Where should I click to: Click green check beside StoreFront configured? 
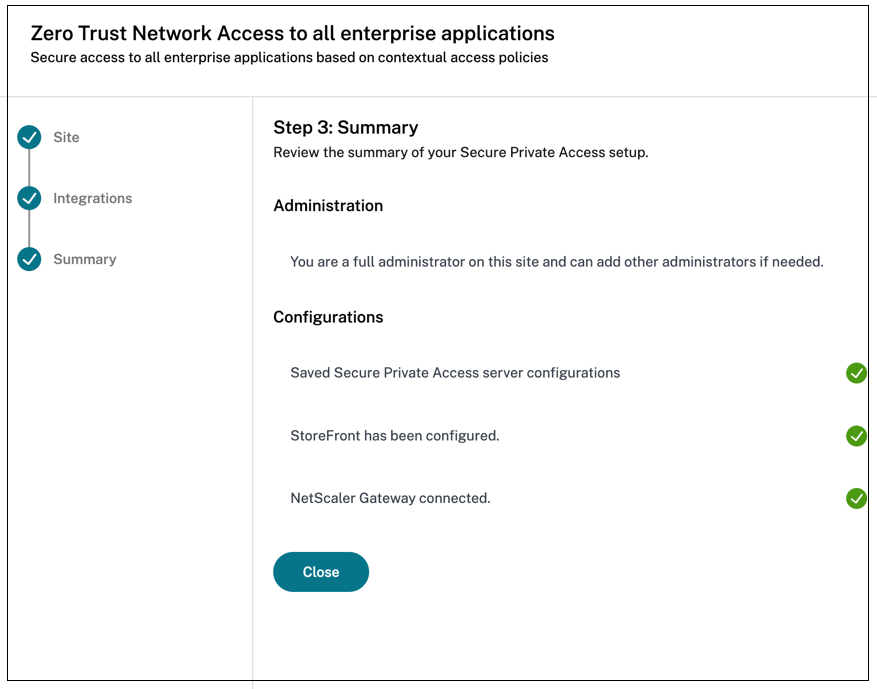click(x=856, y=436)
